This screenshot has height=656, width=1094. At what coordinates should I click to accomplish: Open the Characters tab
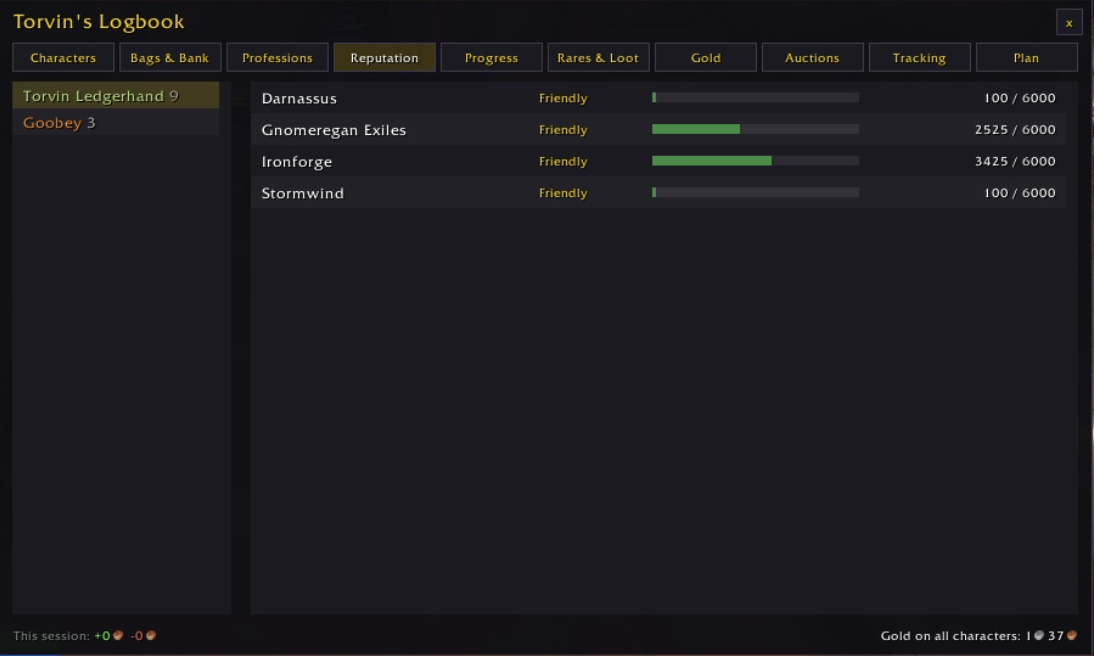[x=63, y=58]
